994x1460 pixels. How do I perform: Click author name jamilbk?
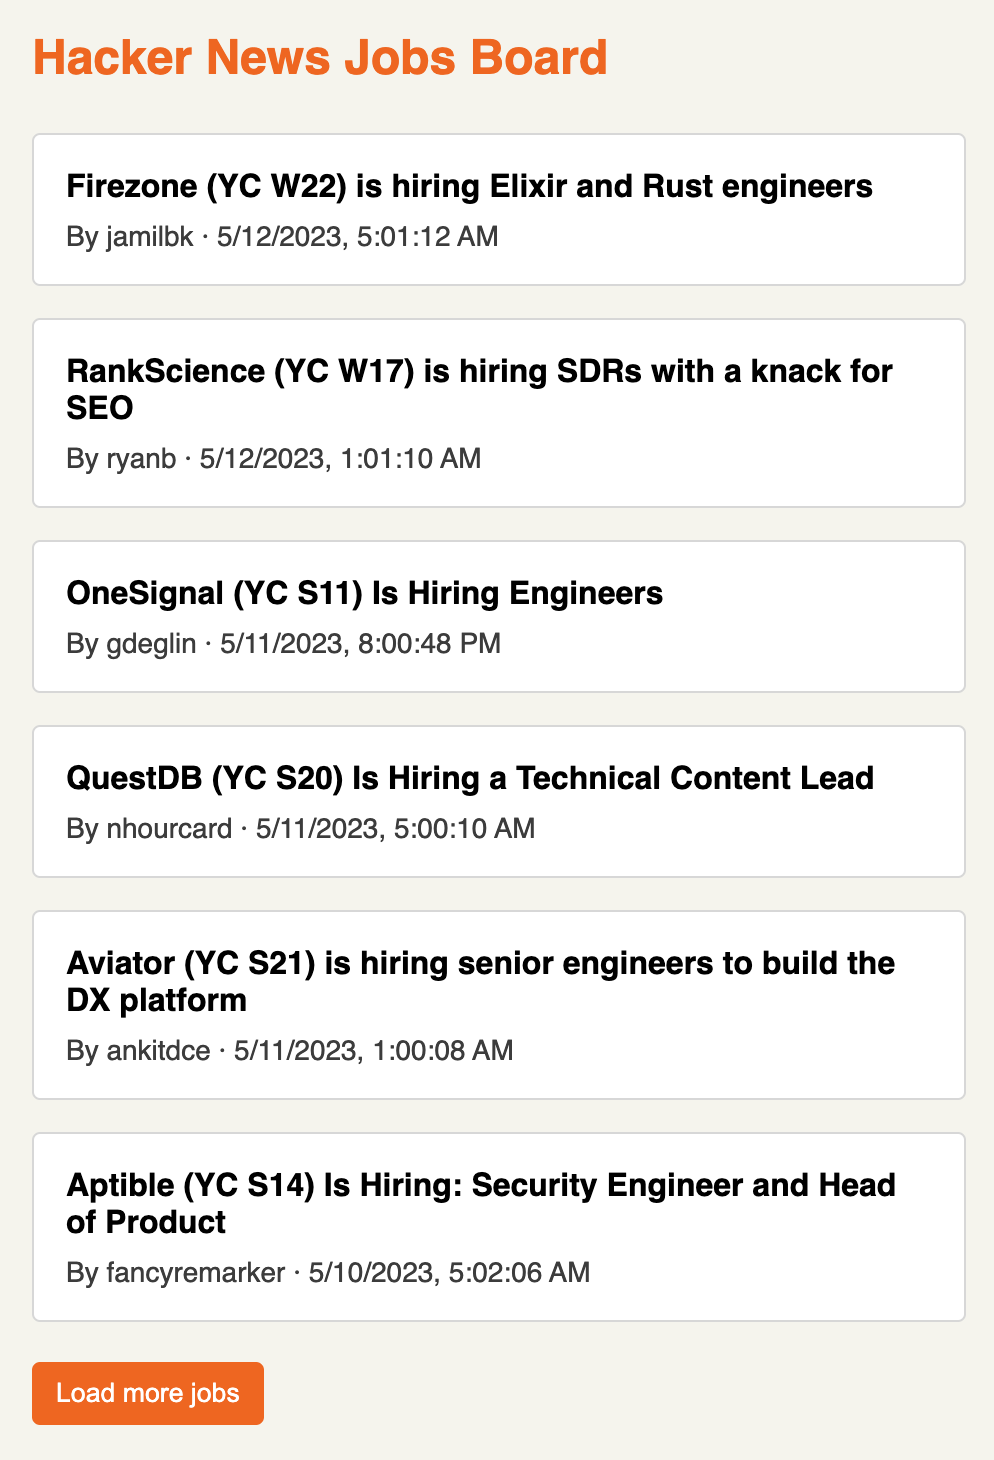coord(150,237)
